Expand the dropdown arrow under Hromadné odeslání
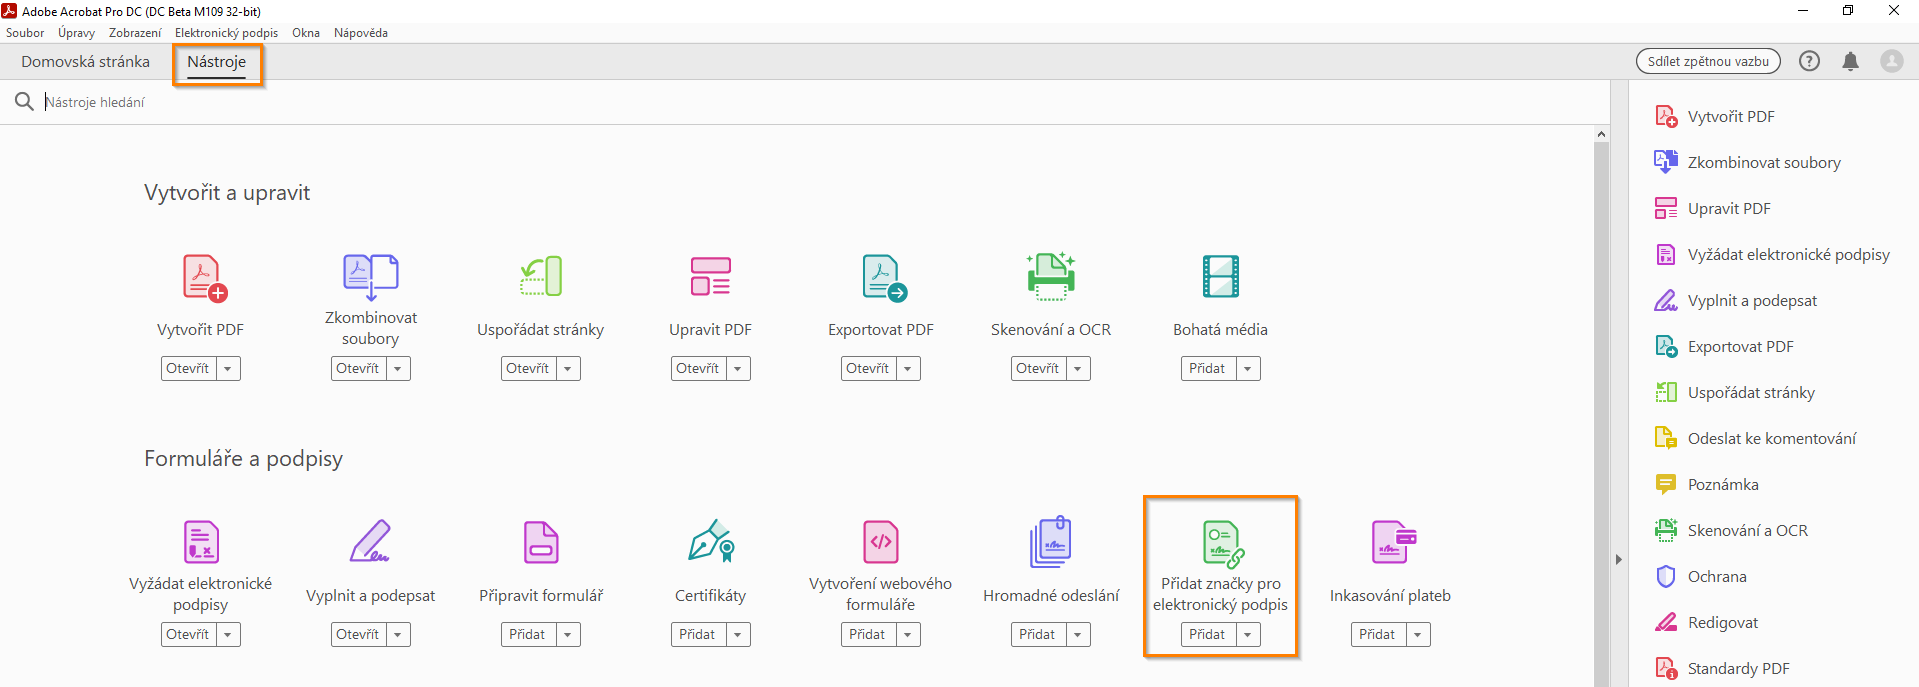This screenshot has width=1919, height=687. point(1078,634)
